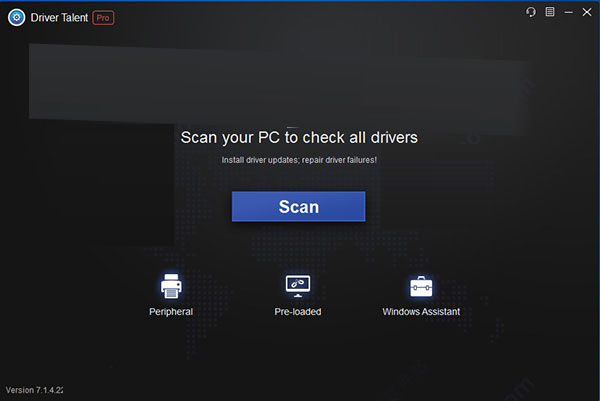Screen dimensions: 600x401
Task: Click the Peripheral label
Action: pyautogui.click(x=171, y=312)
